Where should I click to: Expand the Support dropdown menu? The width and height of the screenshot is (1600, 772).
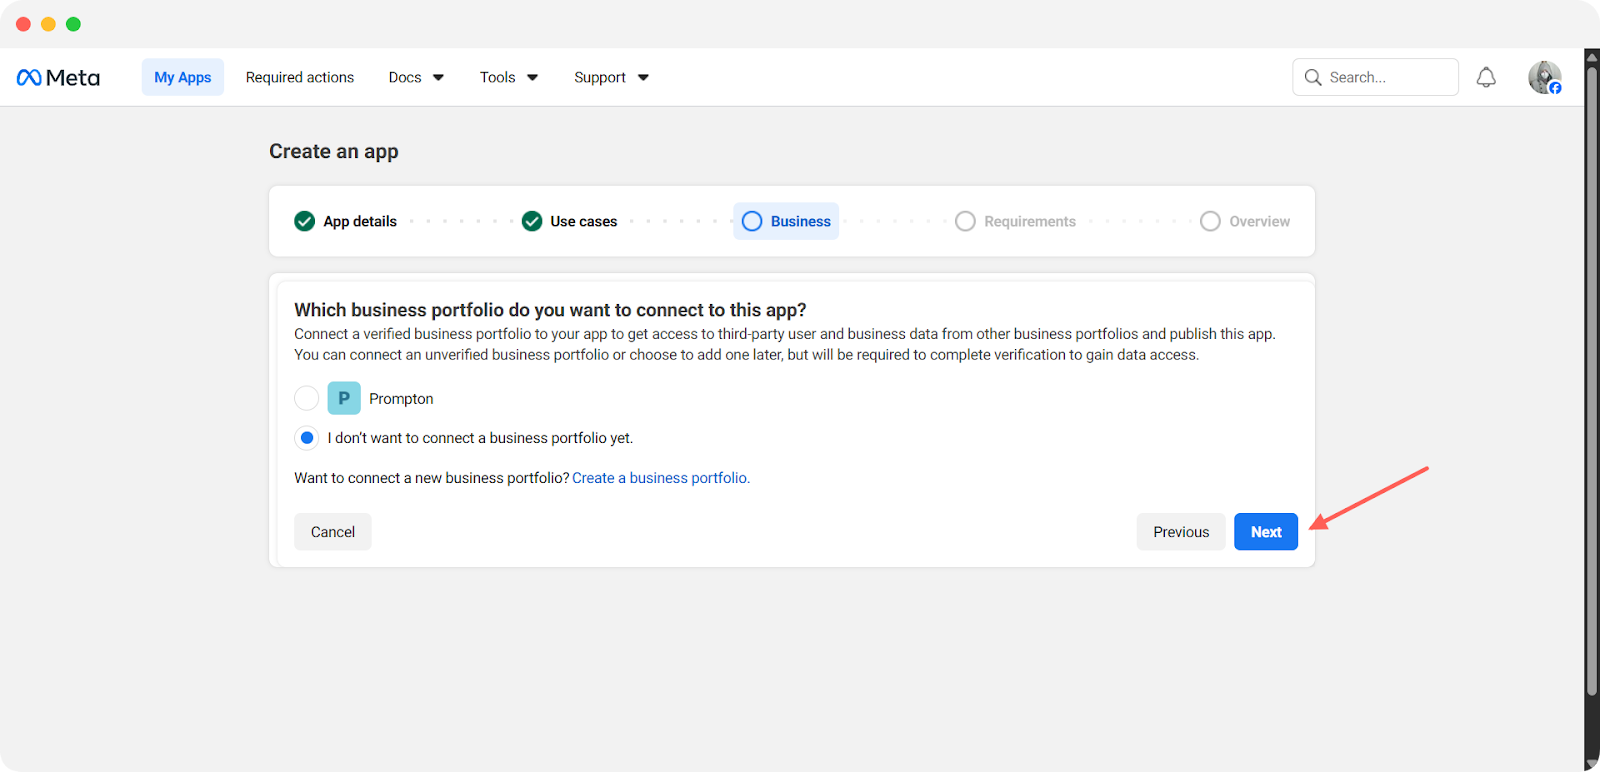click(611, 77)
